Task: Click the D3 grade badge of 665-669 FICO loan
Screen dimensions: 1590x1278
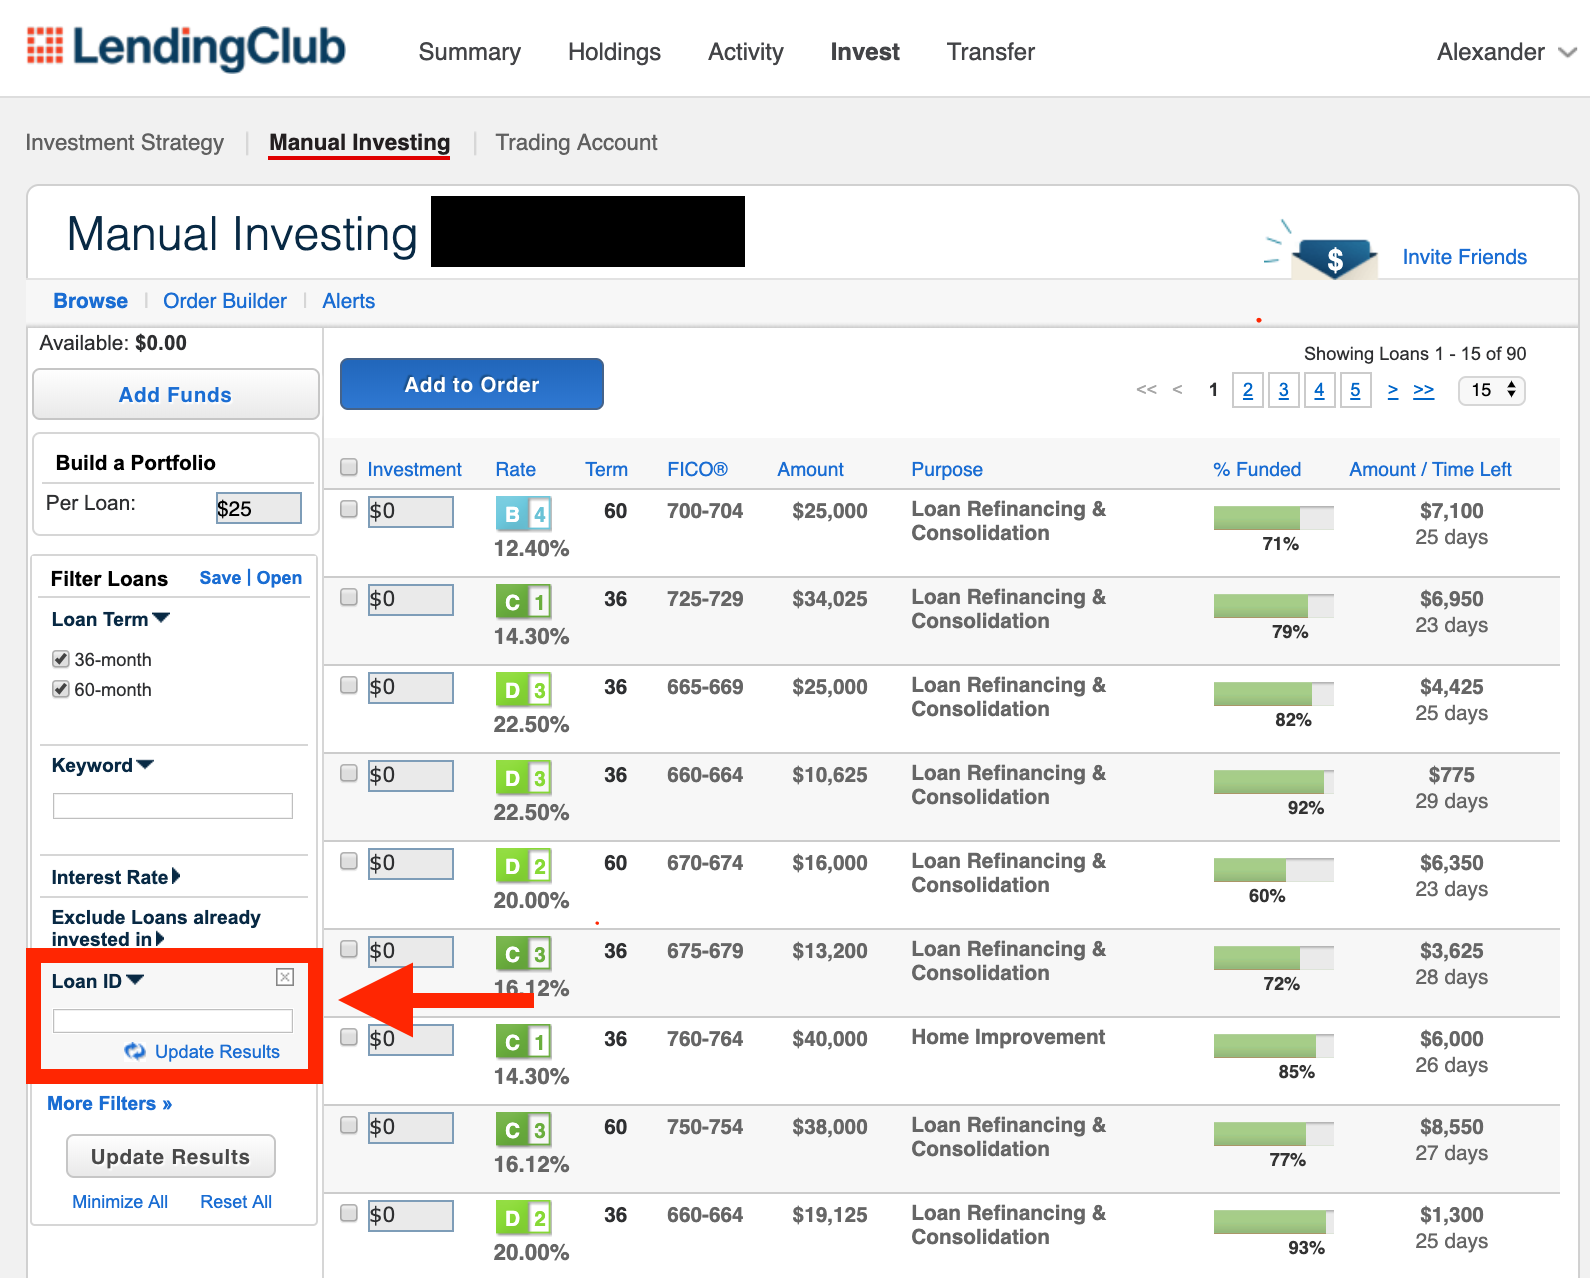Action: [523, 690]
